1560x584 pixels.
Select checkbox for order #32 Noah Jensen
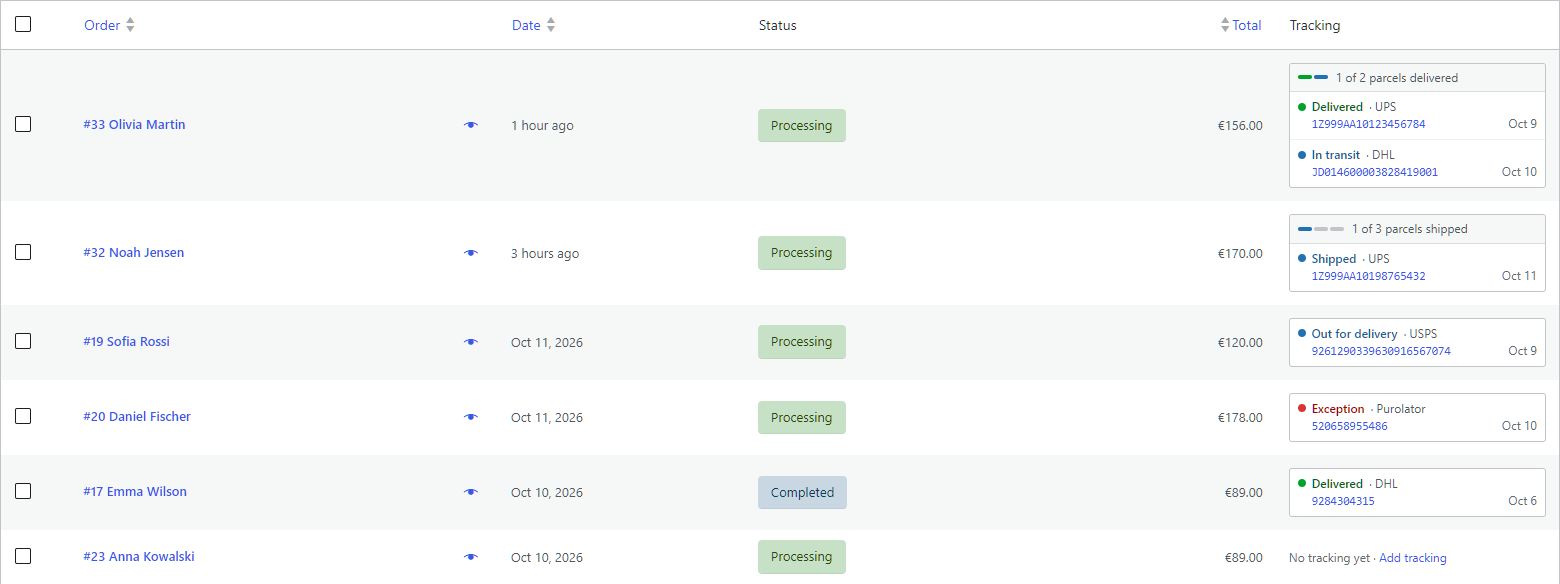pos(23,252)
